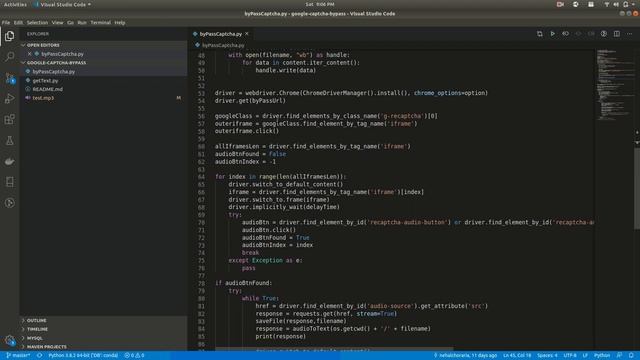Change the Python 3.8.2 interpreter in the status bar
The height and width of the screenshot is (360, 640).
(83, 356)
